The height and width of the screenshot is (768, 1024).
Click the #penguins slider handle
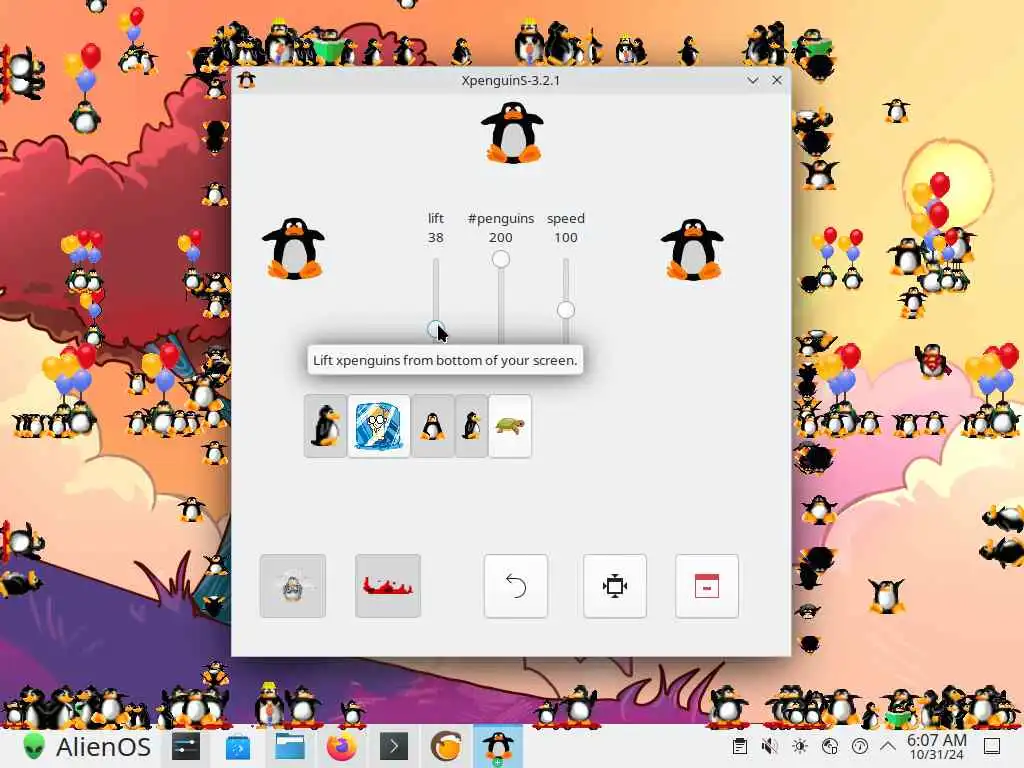(501, 259)
